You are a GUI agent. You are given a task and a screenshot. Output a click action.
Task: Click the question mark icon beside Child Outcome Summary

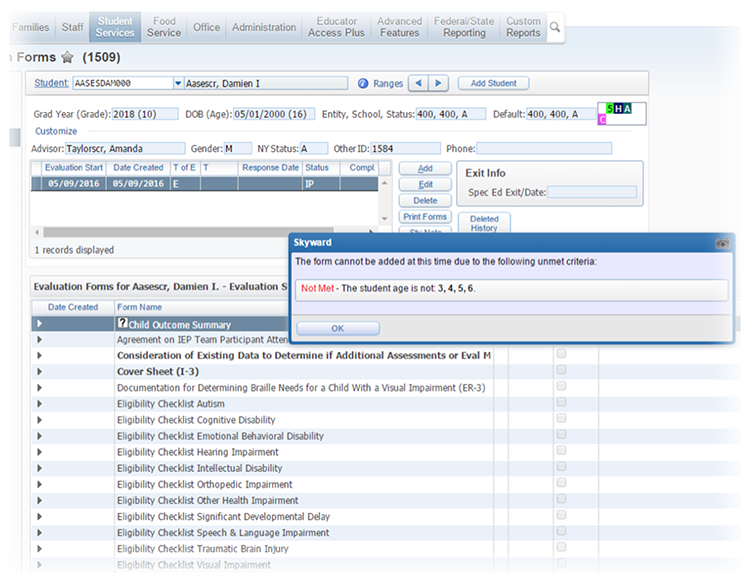[122, 323]
